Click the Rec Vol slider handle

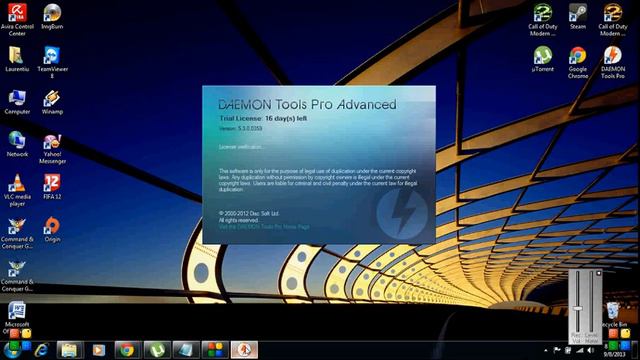tap(577, 309)
